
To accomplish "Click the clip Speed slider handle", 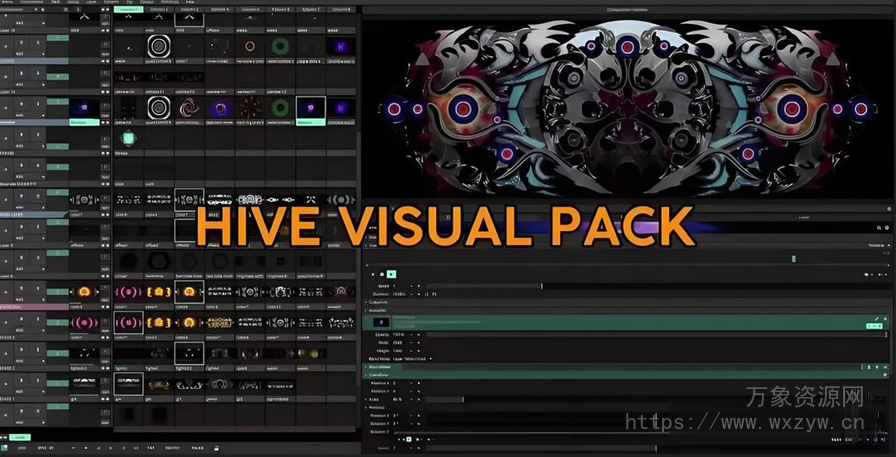I will pos(542,286).
